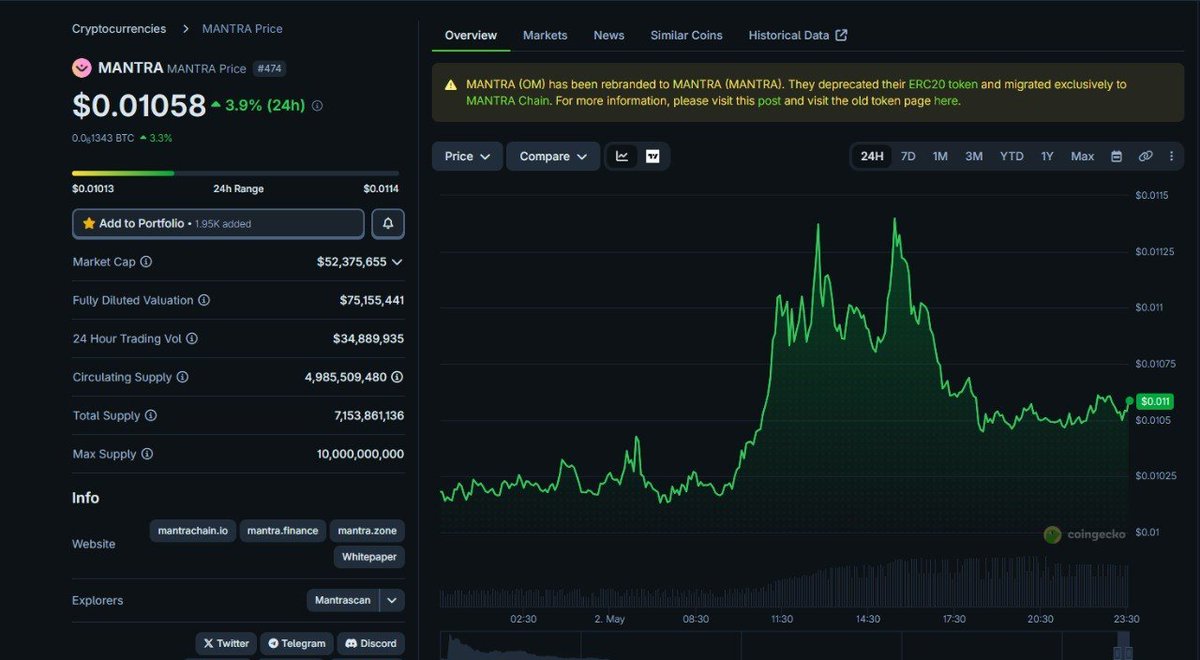Viewport: 1200px width, 660px height.
Task: Switch to the News tab
Action: [609, 35]
